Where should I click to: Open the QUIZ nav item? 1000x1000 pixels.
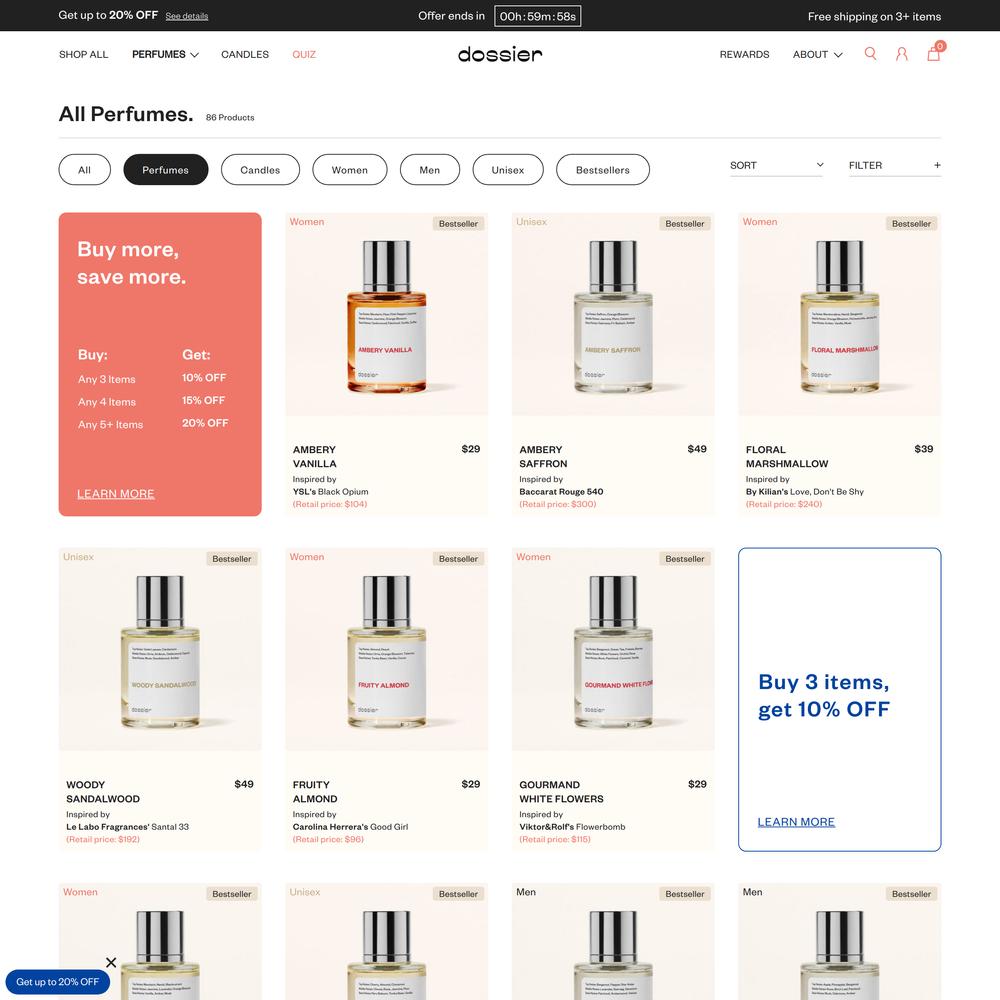click(x=304, y=54)
